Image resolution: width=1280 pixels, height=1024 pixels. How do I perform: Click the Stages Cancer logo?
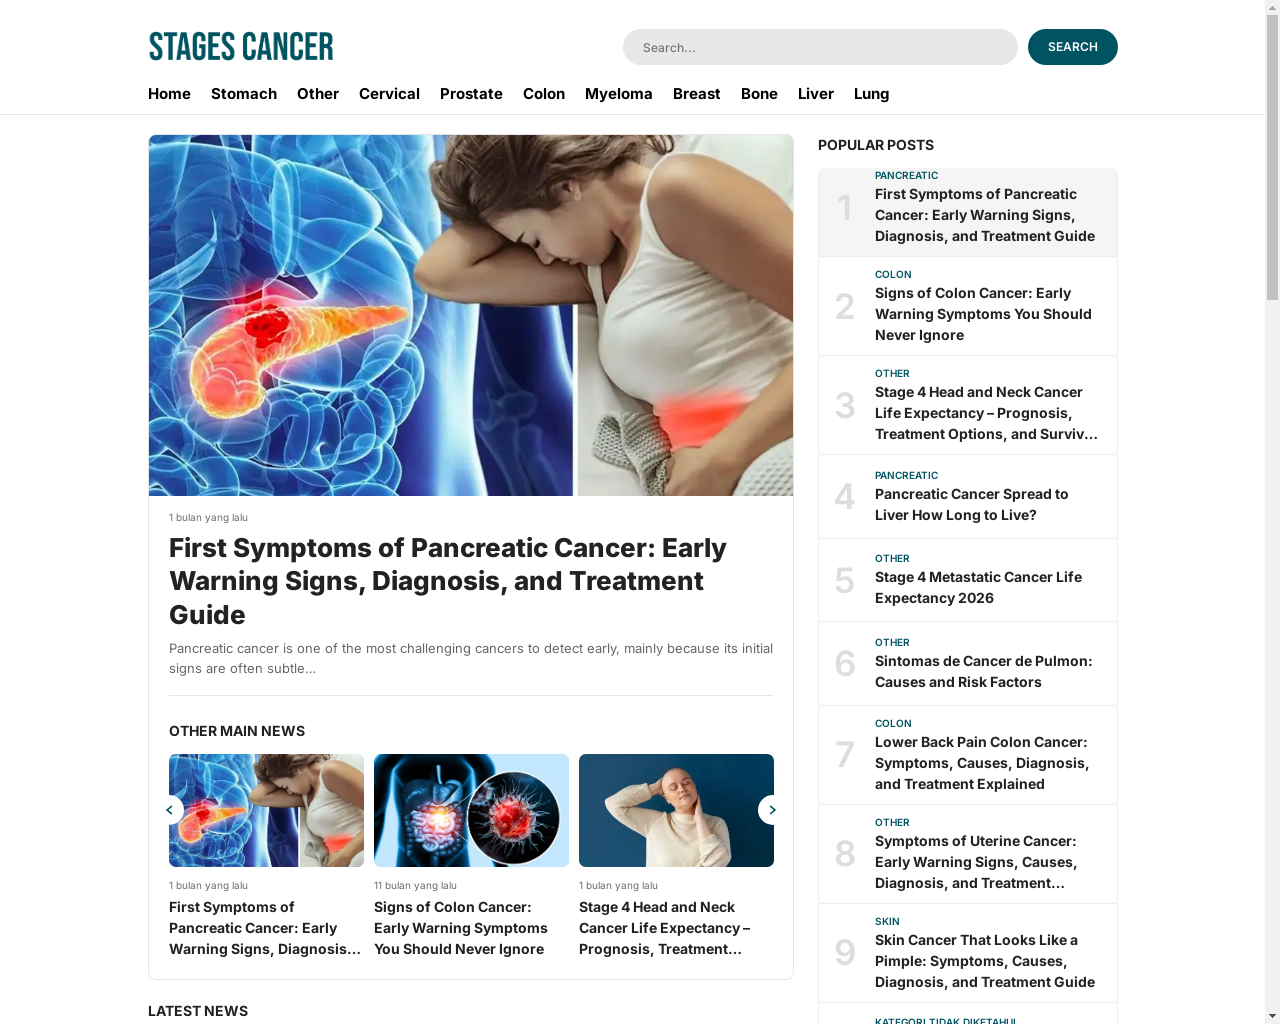241,47
